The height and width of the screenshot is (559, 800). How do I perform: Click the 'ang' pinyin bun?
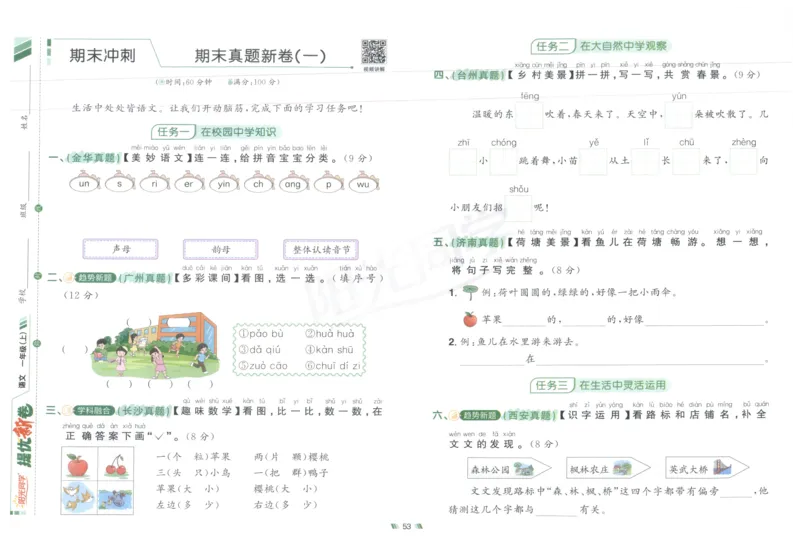pos(293,183)
